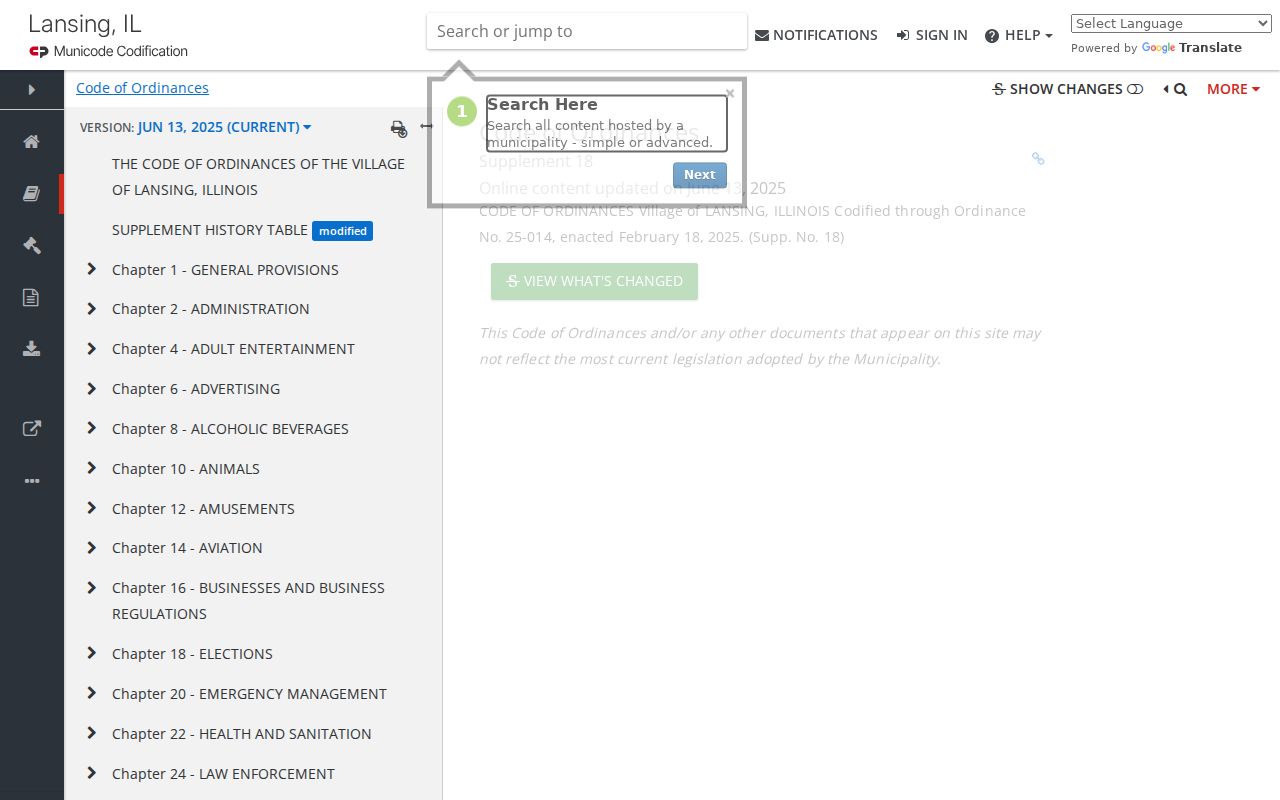
Task: Open the gavel ordinances sidebar icon
Action: 32,245
